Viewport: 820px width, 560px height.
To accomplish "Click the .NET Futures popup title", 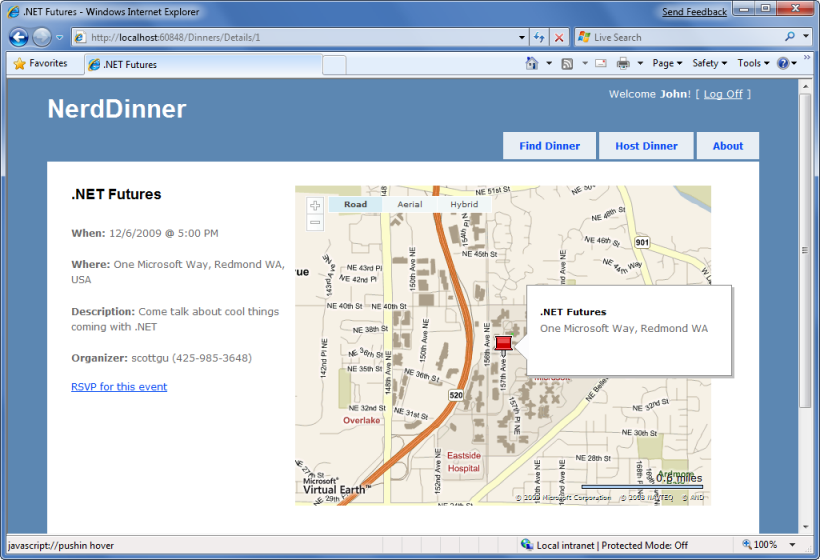I will (573, 312).
